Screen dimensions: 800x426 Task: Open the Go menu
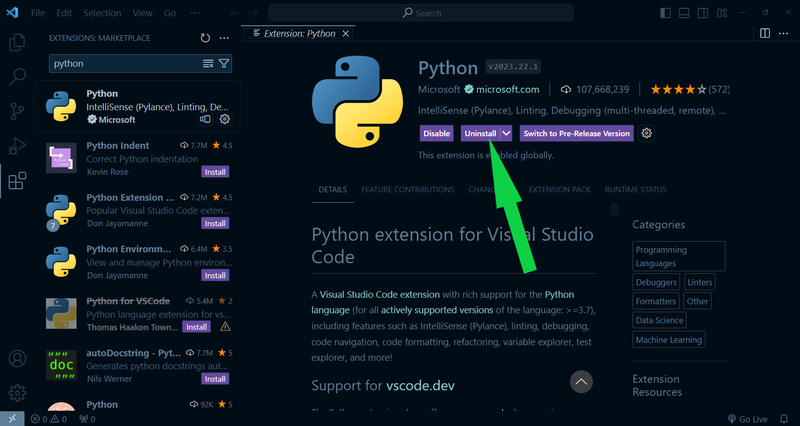(170, 13)
